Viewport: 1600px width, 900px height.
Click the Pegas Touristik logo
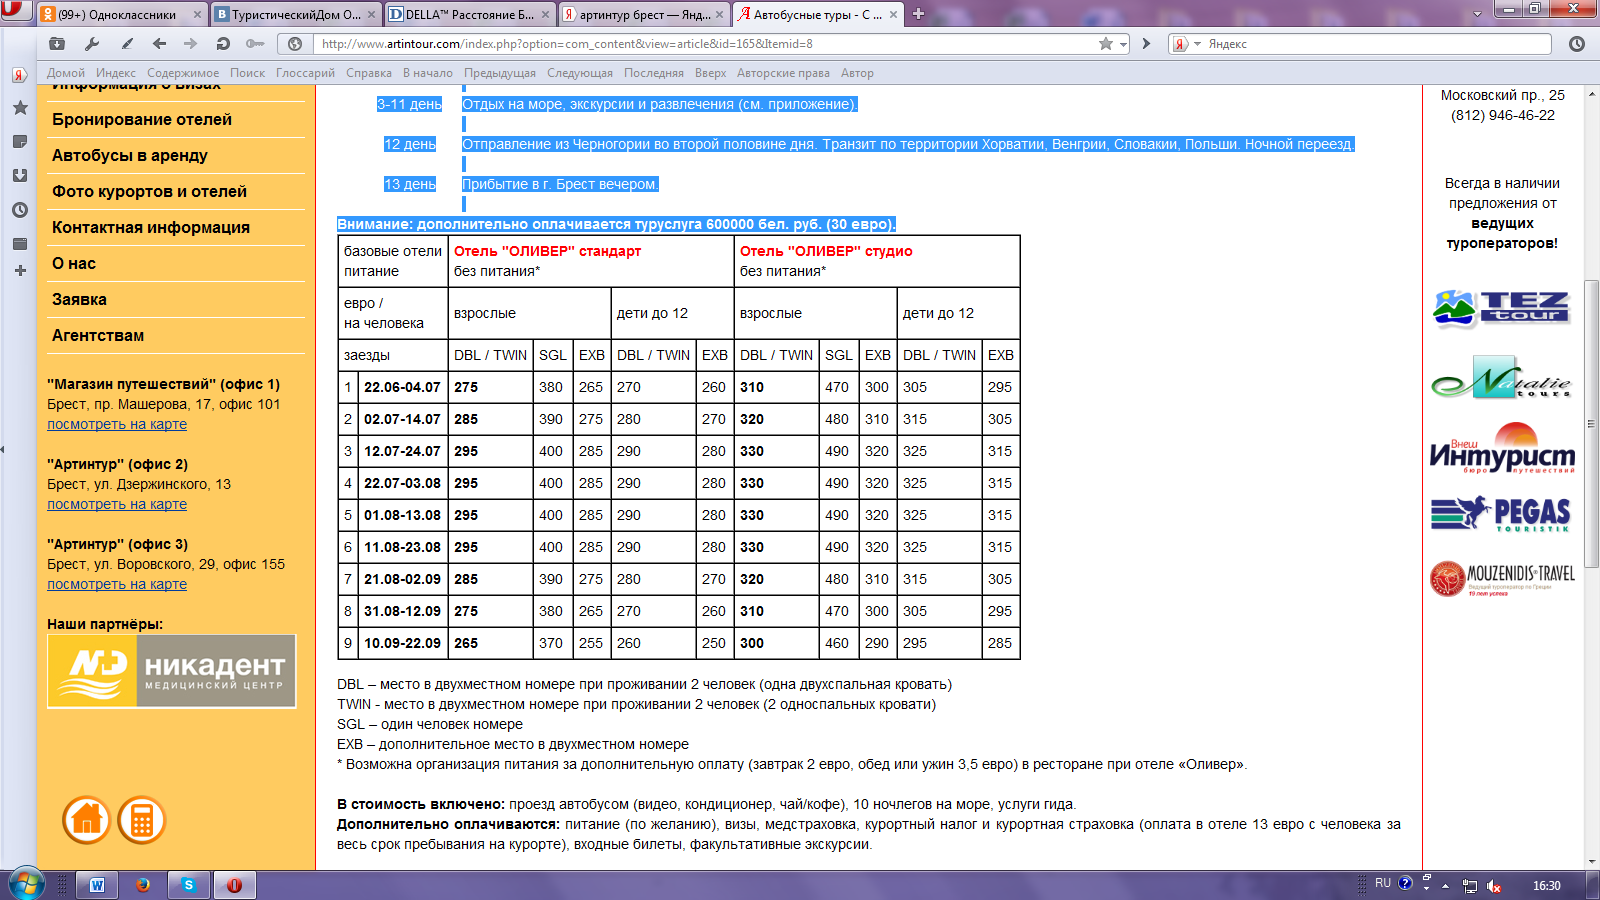(x=1502, y=514)
